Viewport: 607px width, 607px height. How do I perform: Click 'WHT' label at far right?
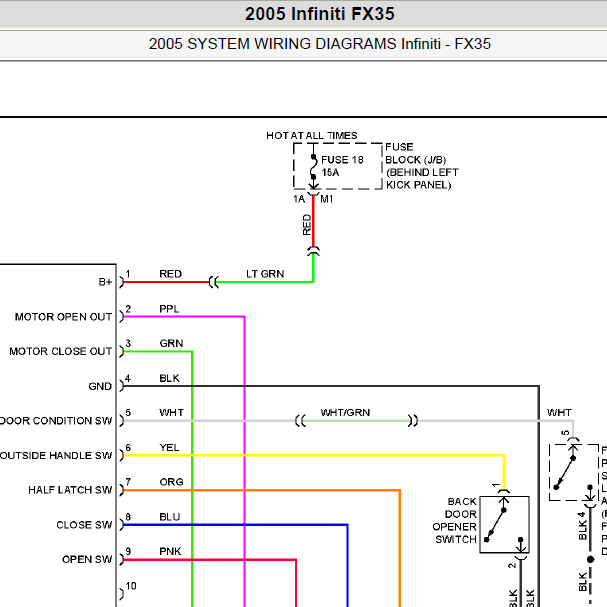point(559,412)
